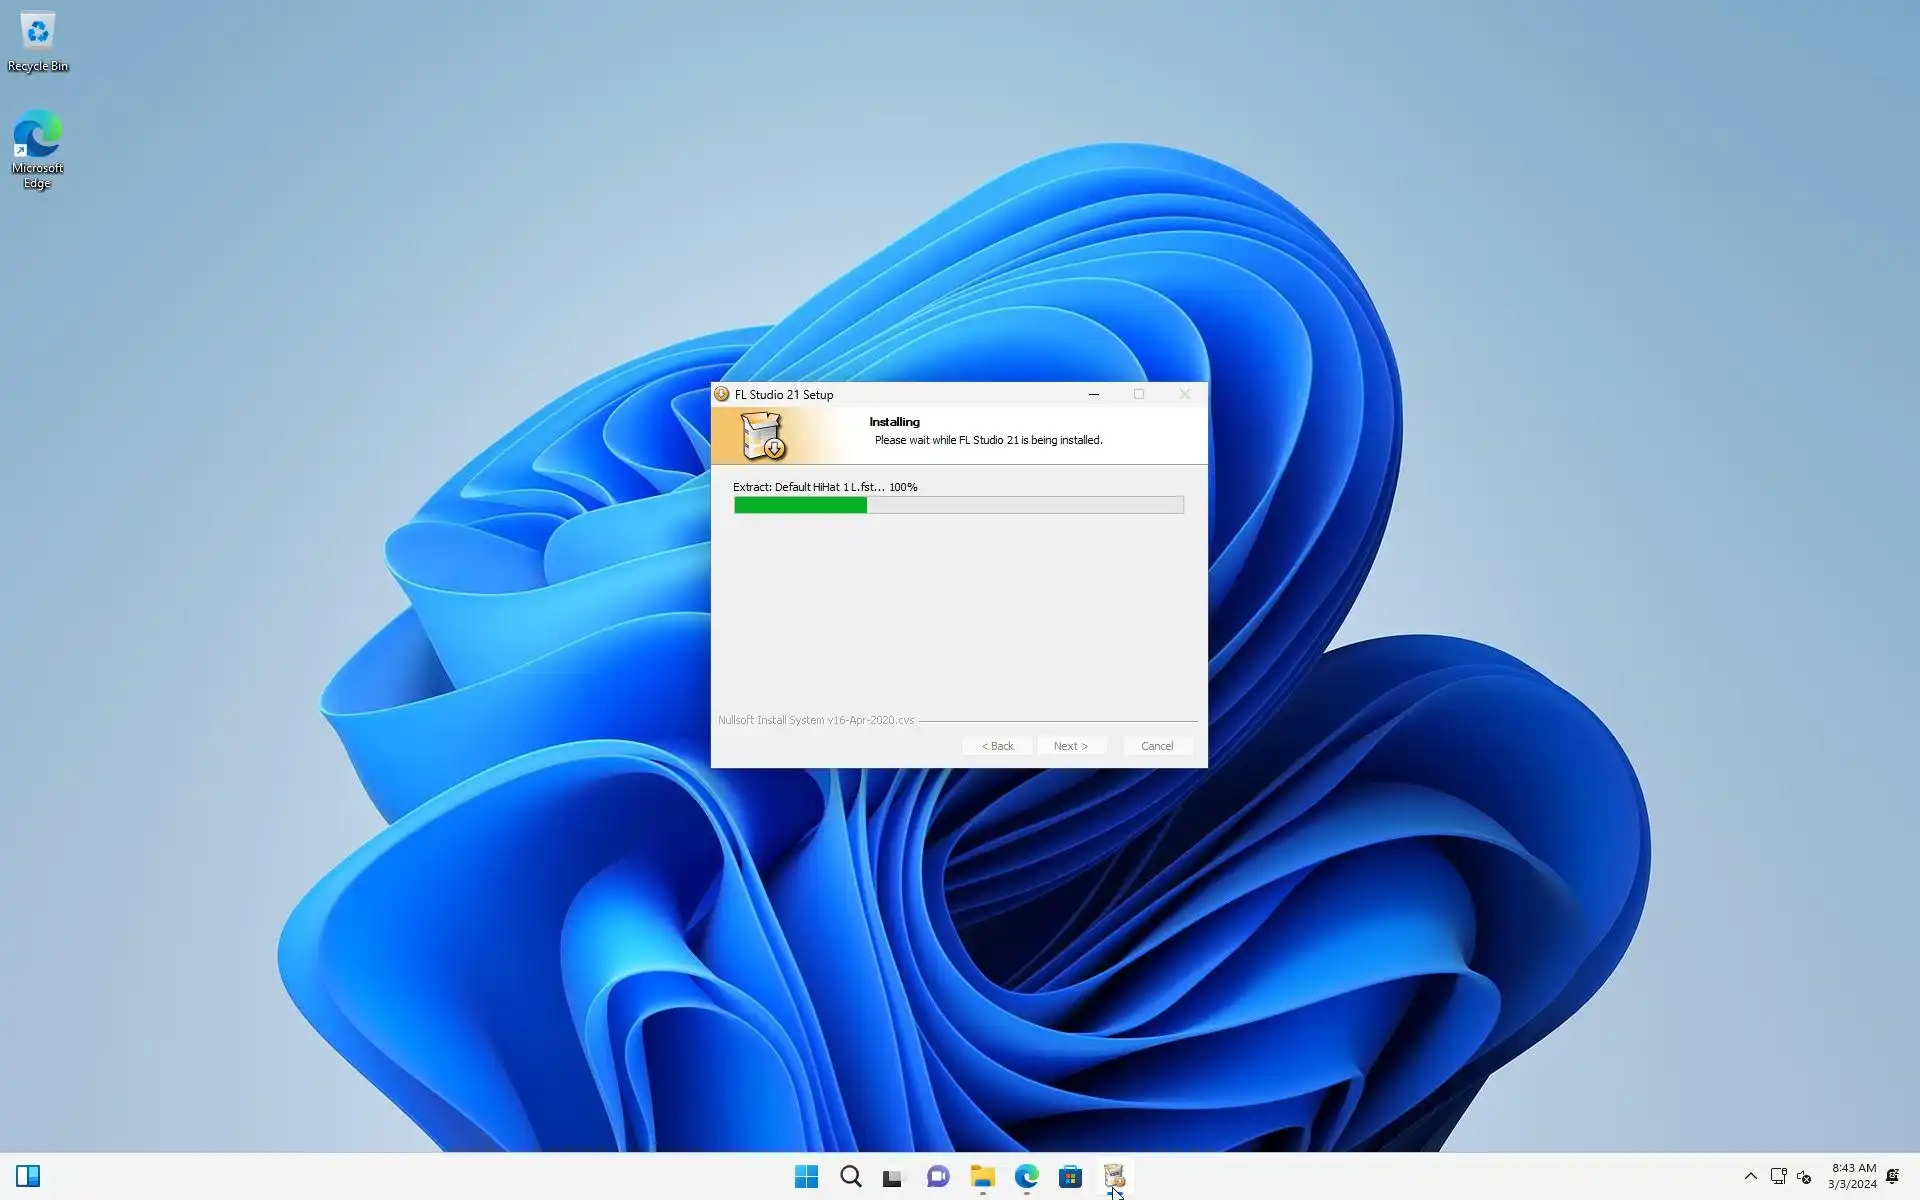The image size is (1920, 1200).
Task: Open the Recycle Bin desktop icon
Action: [x=37, y=42]
